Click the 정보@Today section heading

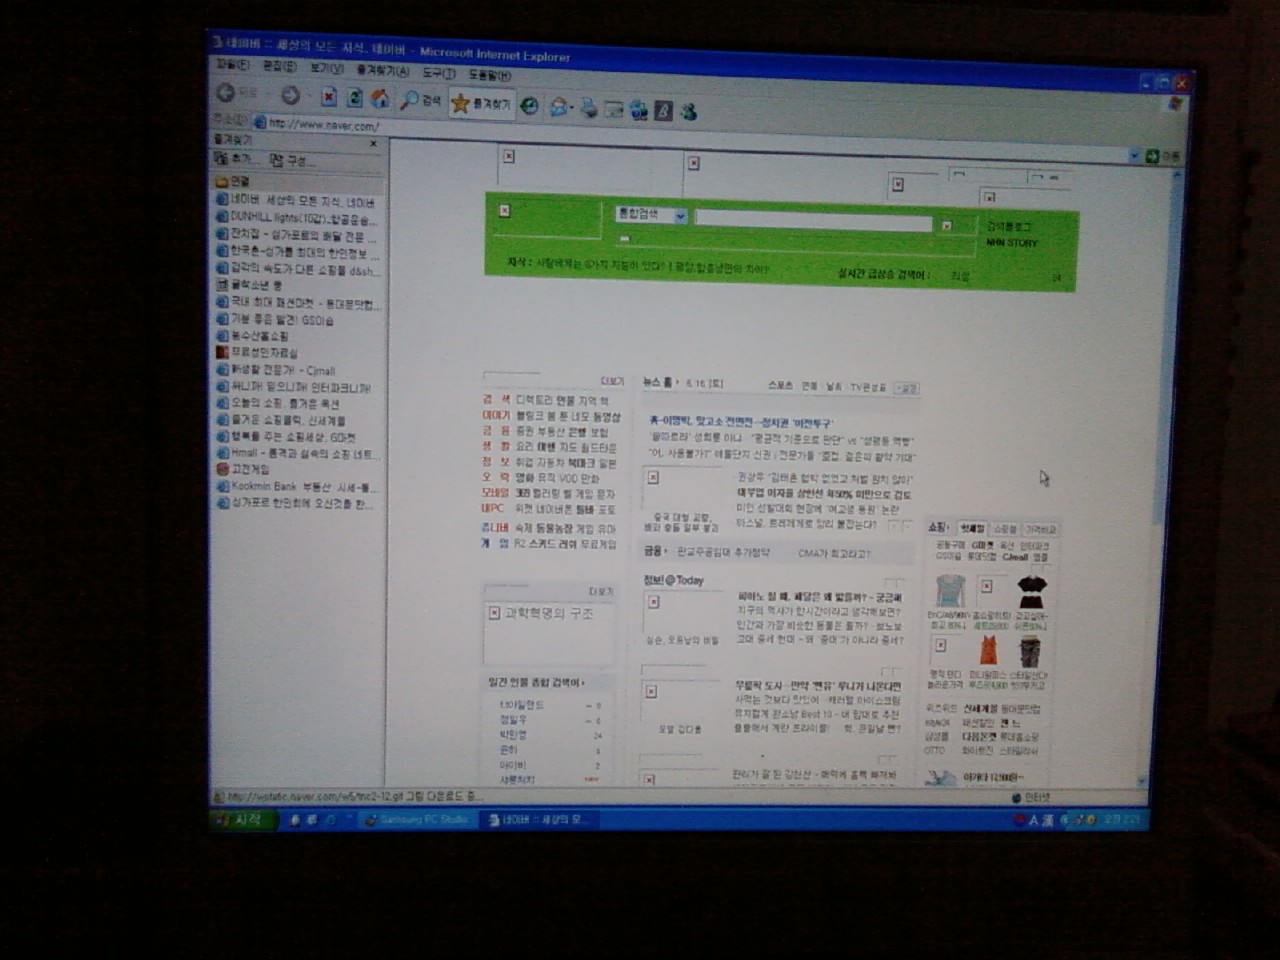click(673, 580)
